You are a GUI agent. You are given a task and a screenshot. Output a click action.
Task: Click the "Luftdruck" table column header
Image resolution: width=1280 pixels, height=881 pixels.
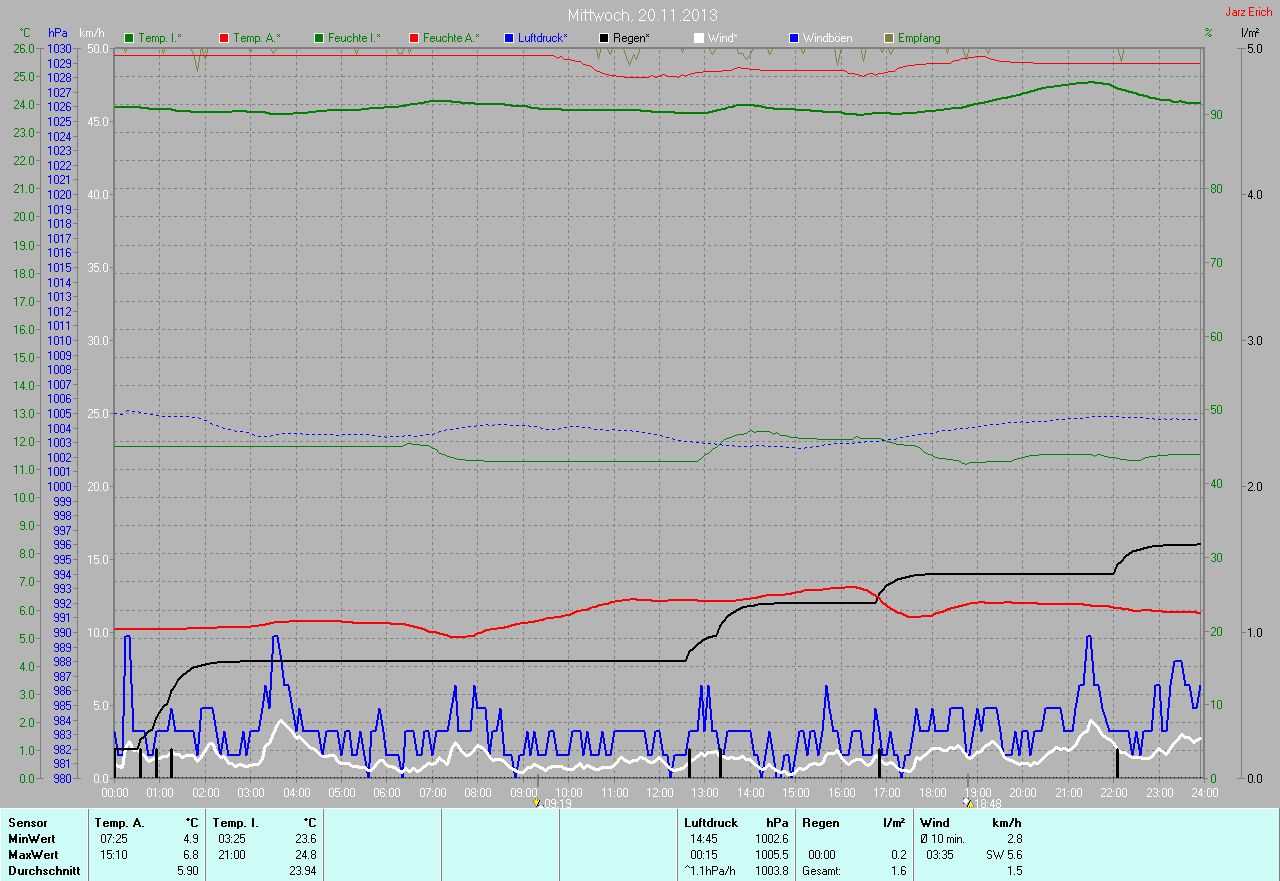[x=711, y=823]
